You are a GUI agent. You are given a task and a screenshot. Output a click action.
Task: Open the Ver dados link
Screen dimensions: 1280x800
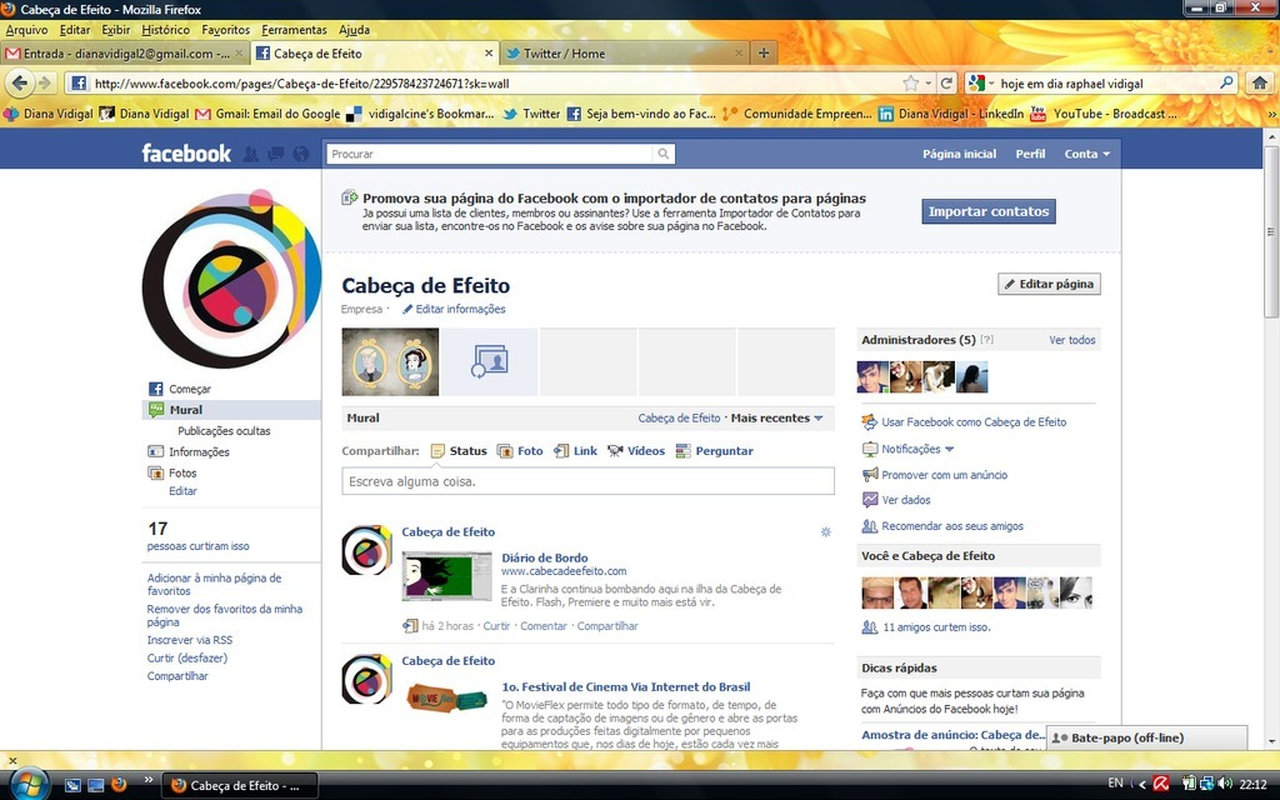[x=906, y=500]
